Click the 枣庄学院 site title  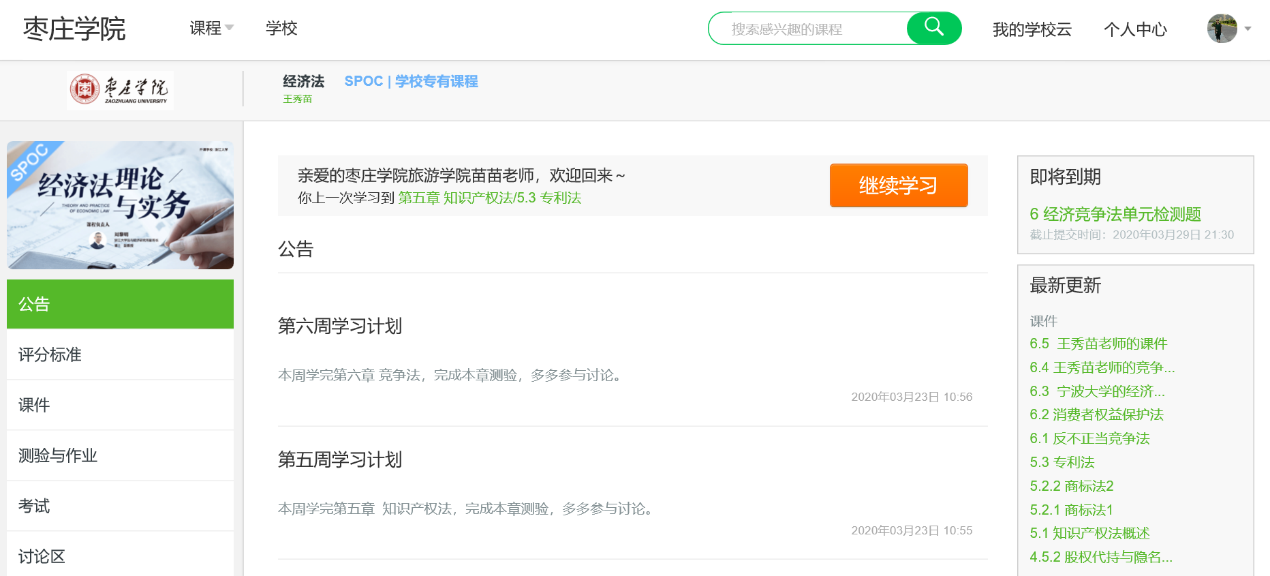click(75, 29)
